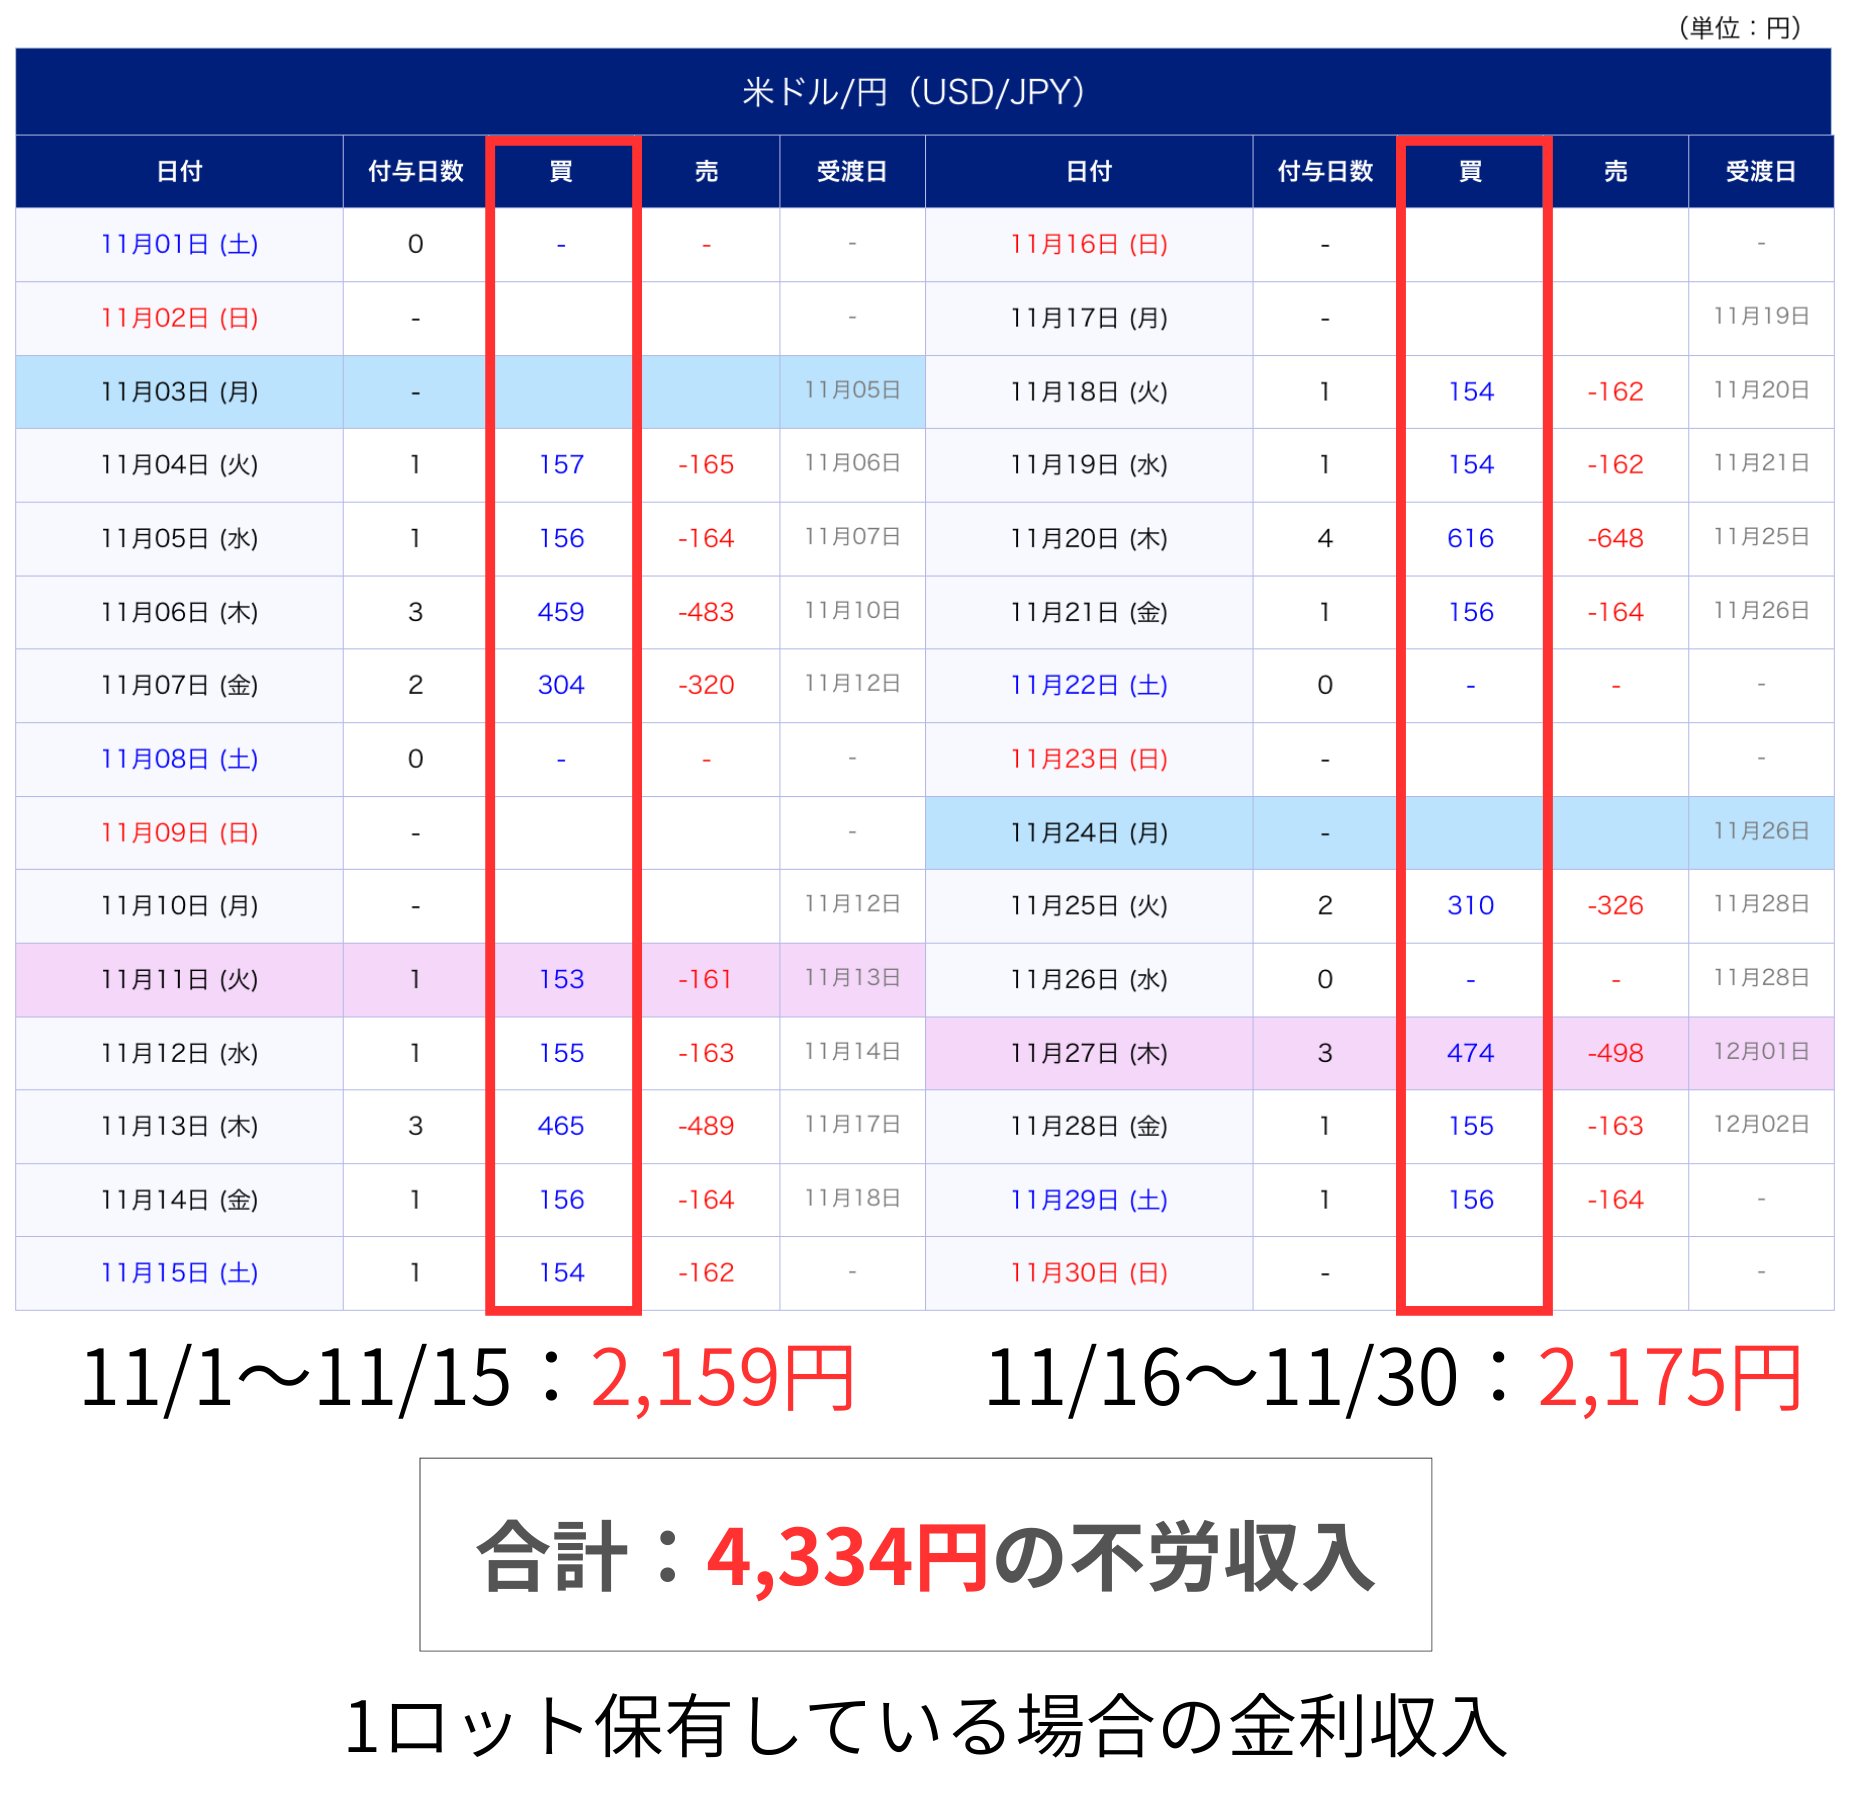
Task: Click sell value -648 for 11月20日
Action: click(x=1615, y=539)
